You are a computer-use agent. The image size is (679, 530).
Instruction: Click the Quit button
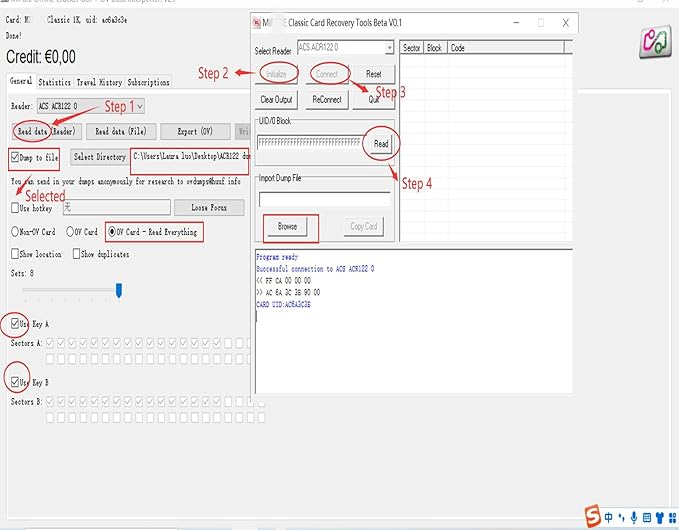pyautogui.click(x=374, y=100)
